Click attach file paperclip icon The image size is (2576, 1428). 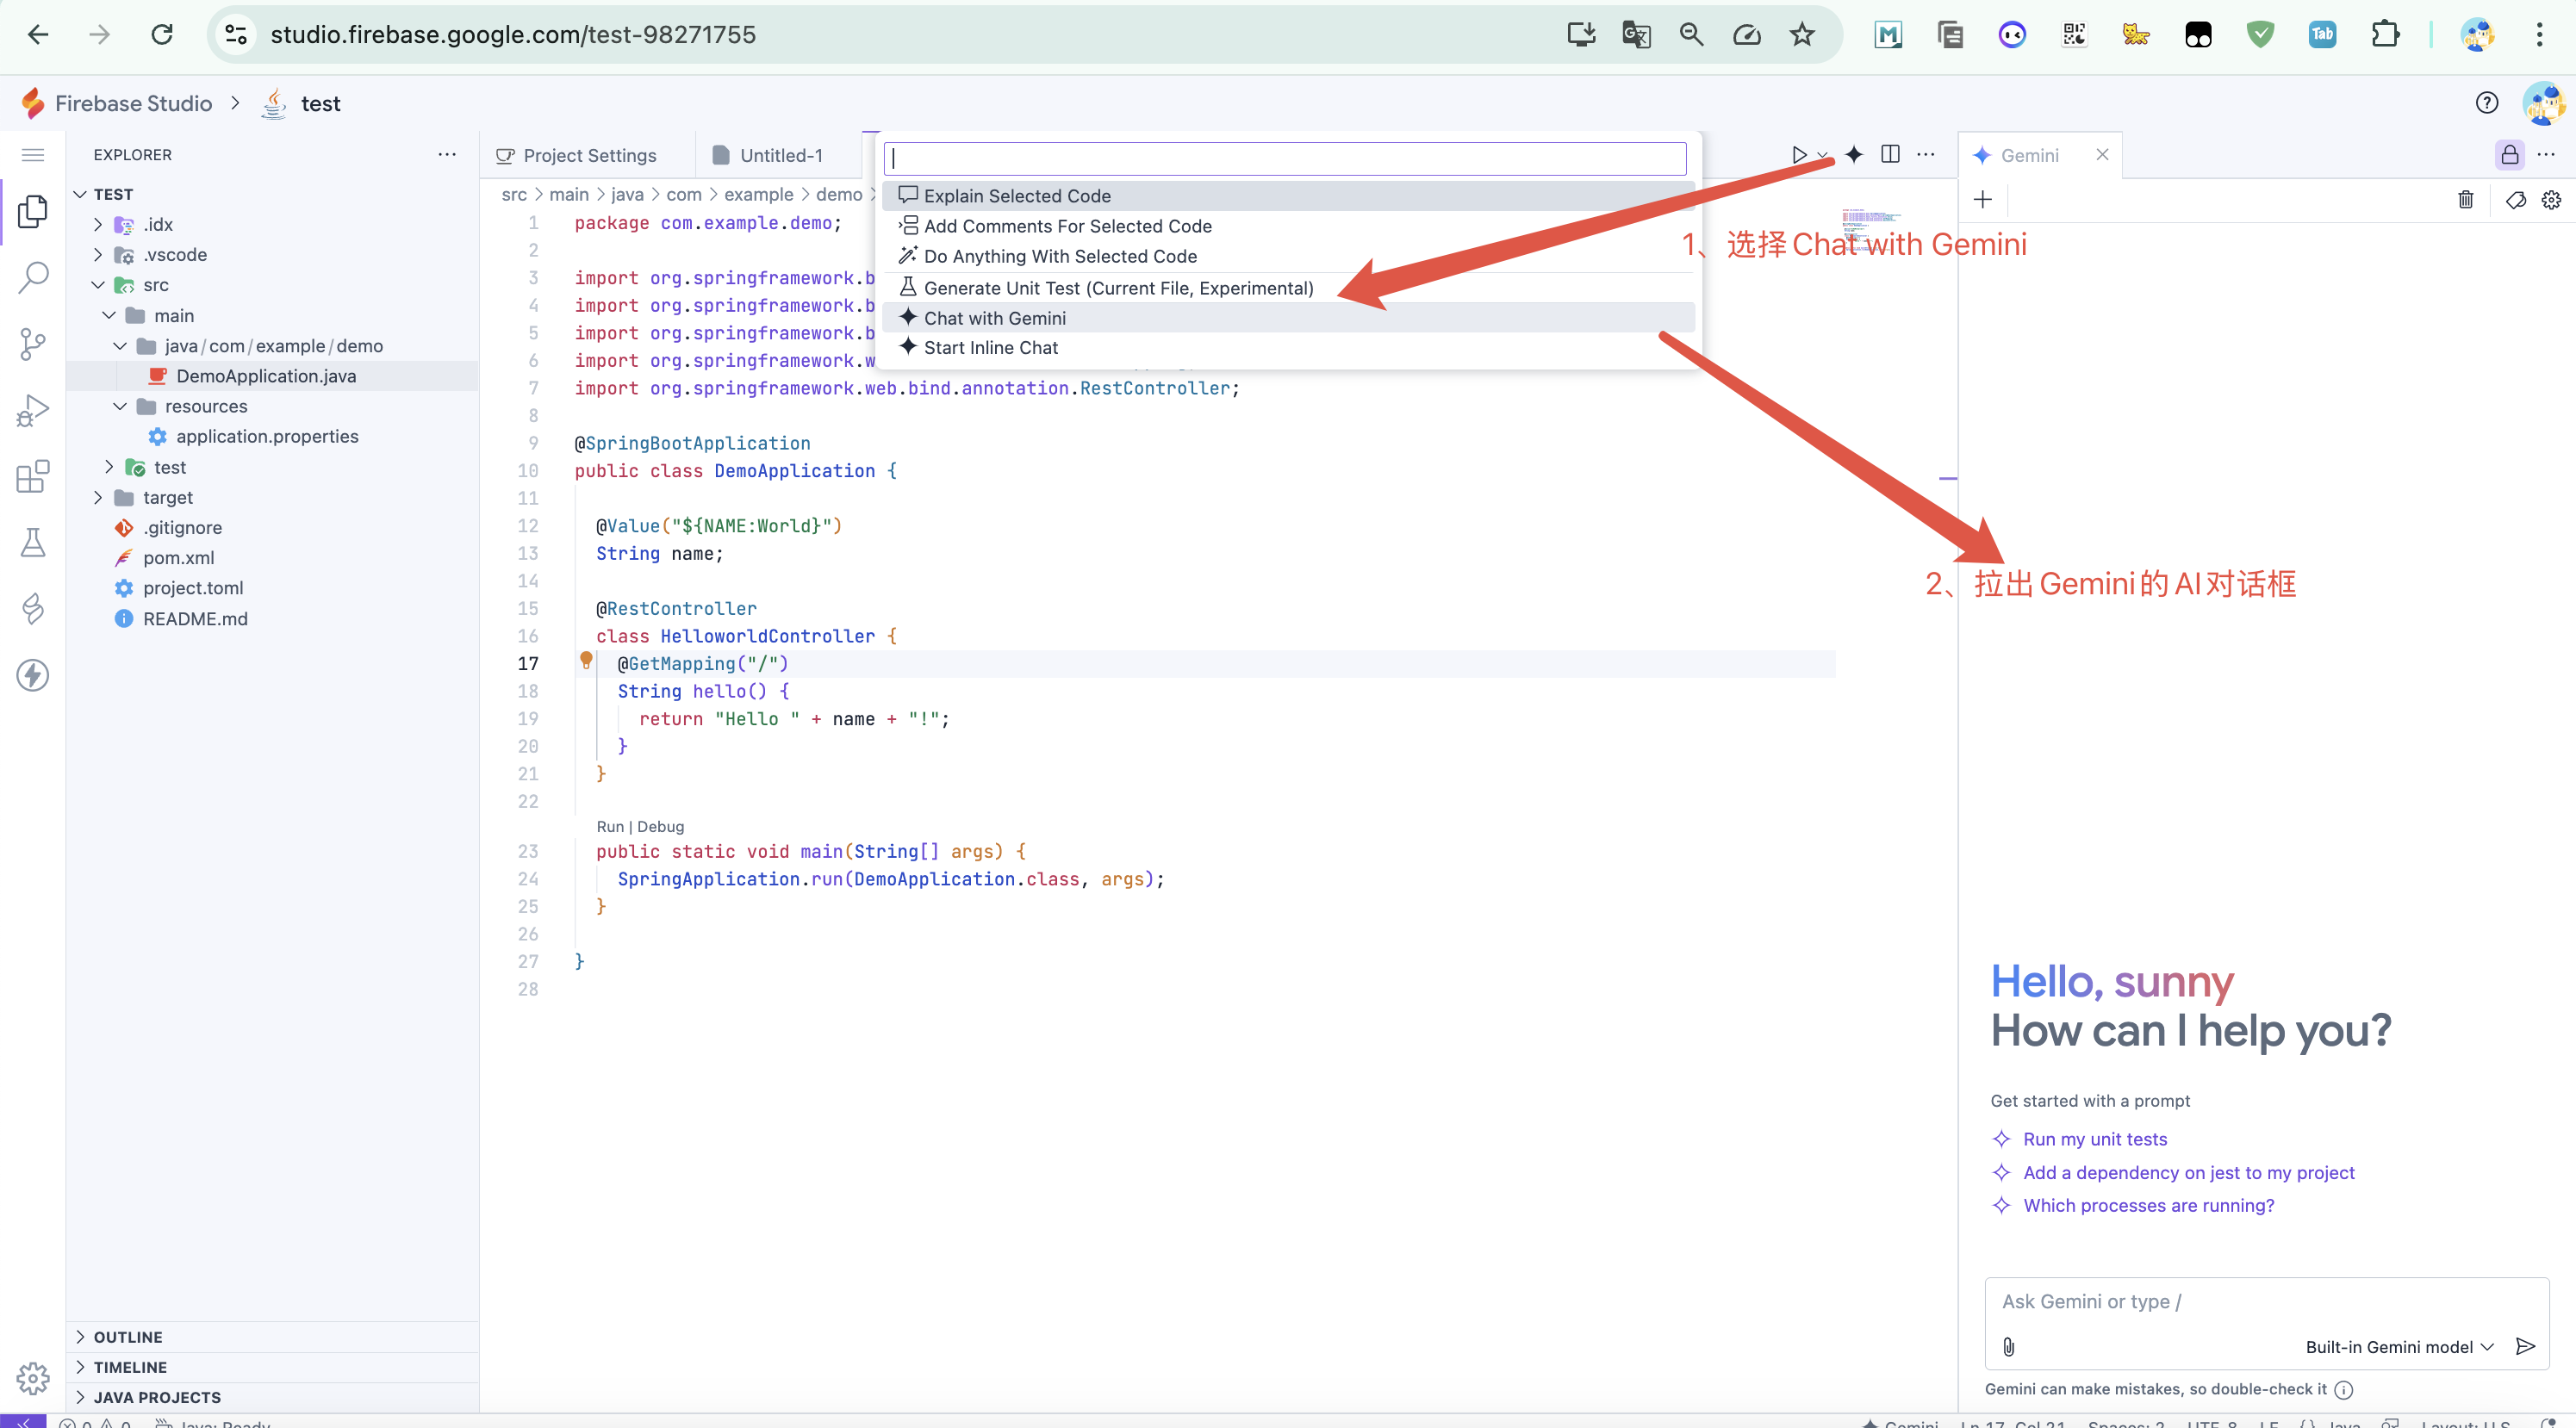coord(2009,1346)
